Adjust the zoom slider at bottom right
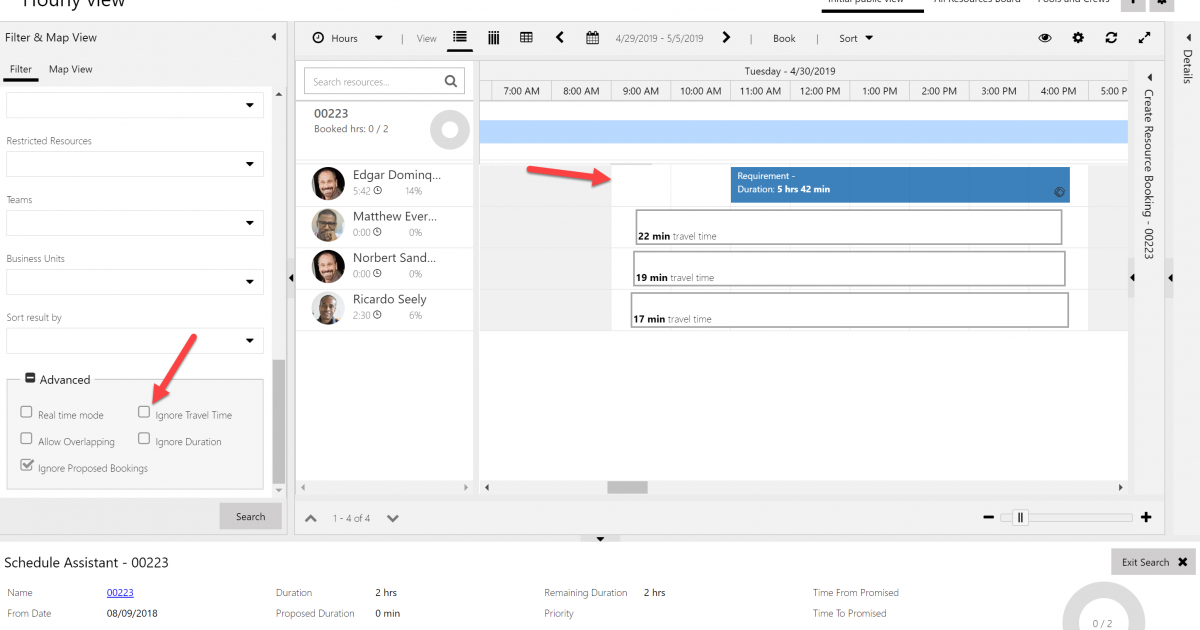The height and width of the screenshot is (630, 1200). [x=1021, y=518]
